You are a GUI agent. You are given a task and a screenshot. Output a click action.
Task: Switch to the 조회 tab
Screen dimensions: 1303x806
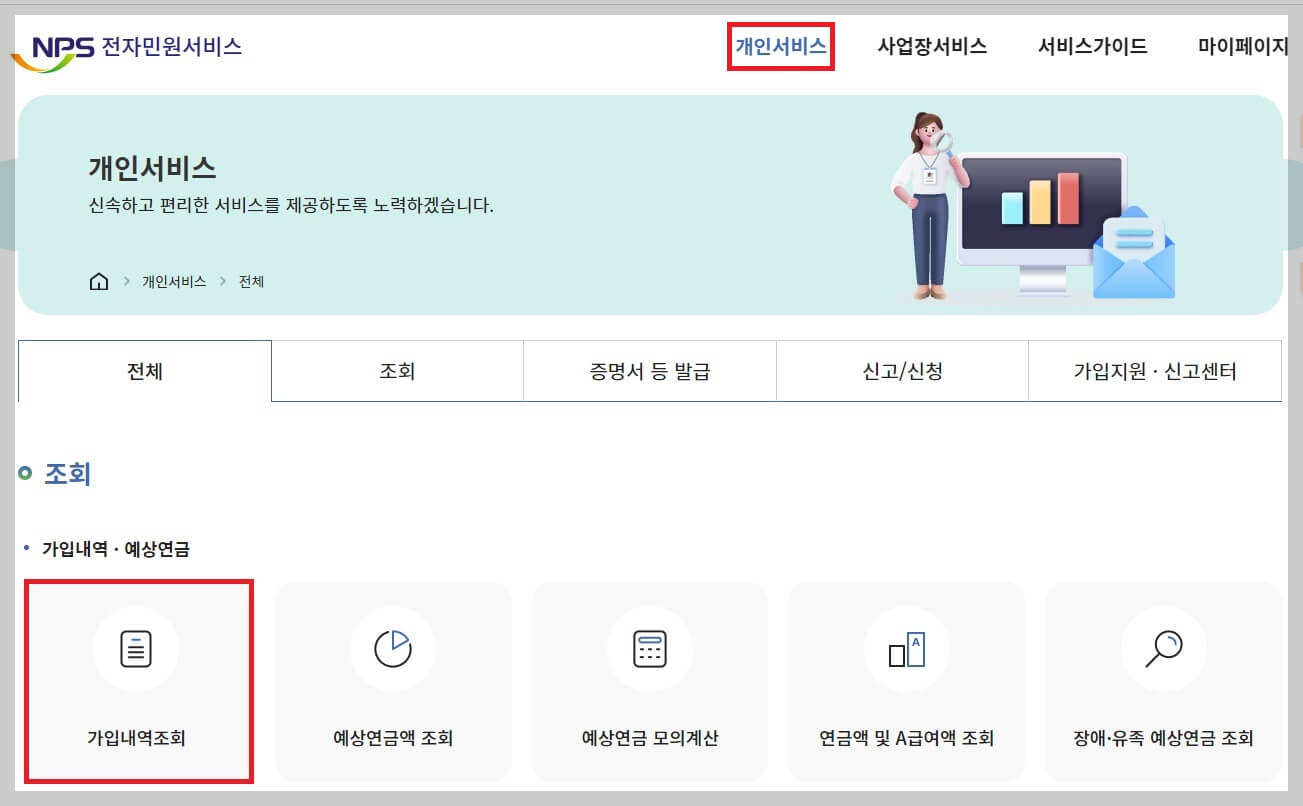pos(397,370)
